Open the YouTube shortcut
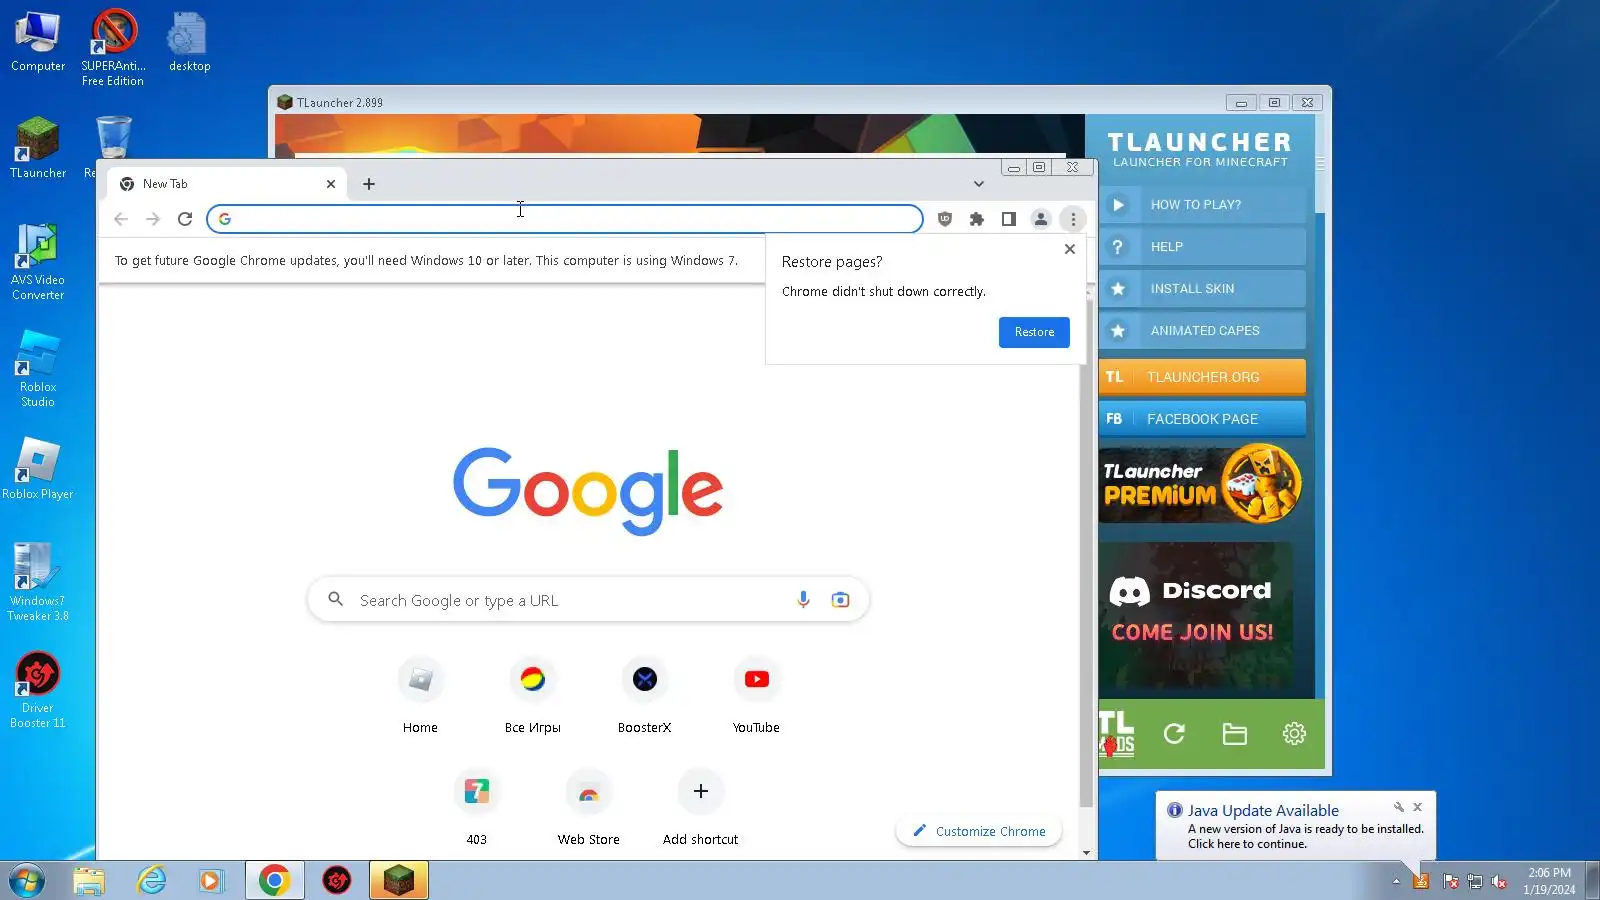This screenshot has height=900, width=1600. [757, 696]
